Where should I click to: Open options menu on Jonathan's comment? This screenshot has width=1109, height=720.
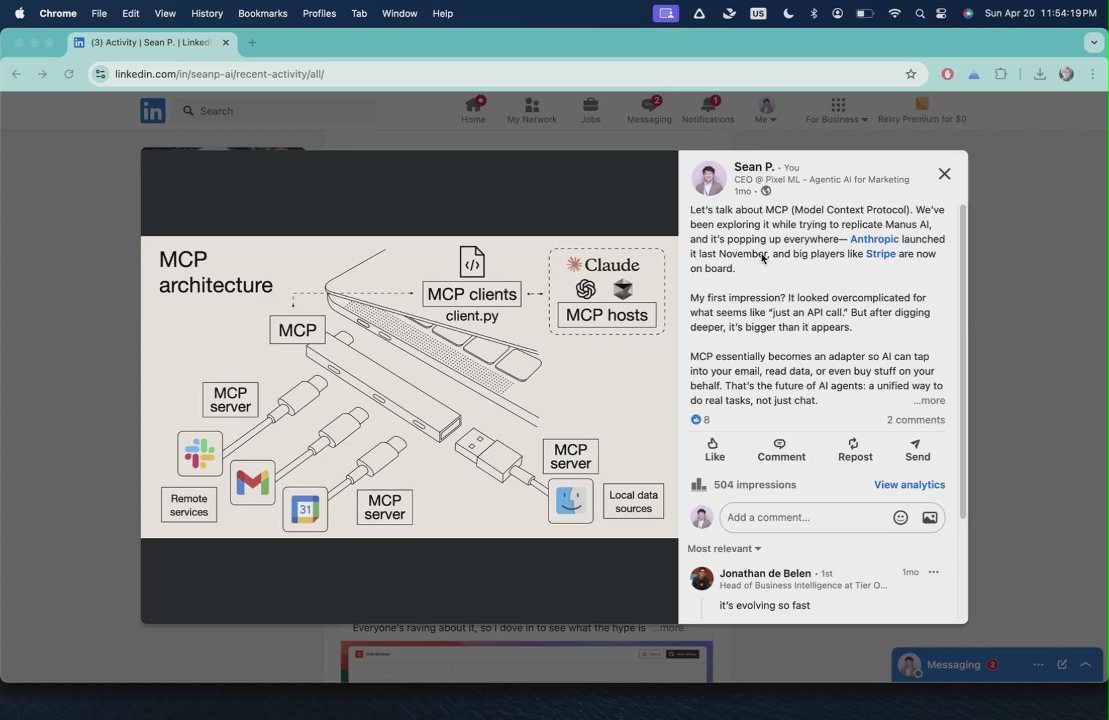[x=934, y=572]
